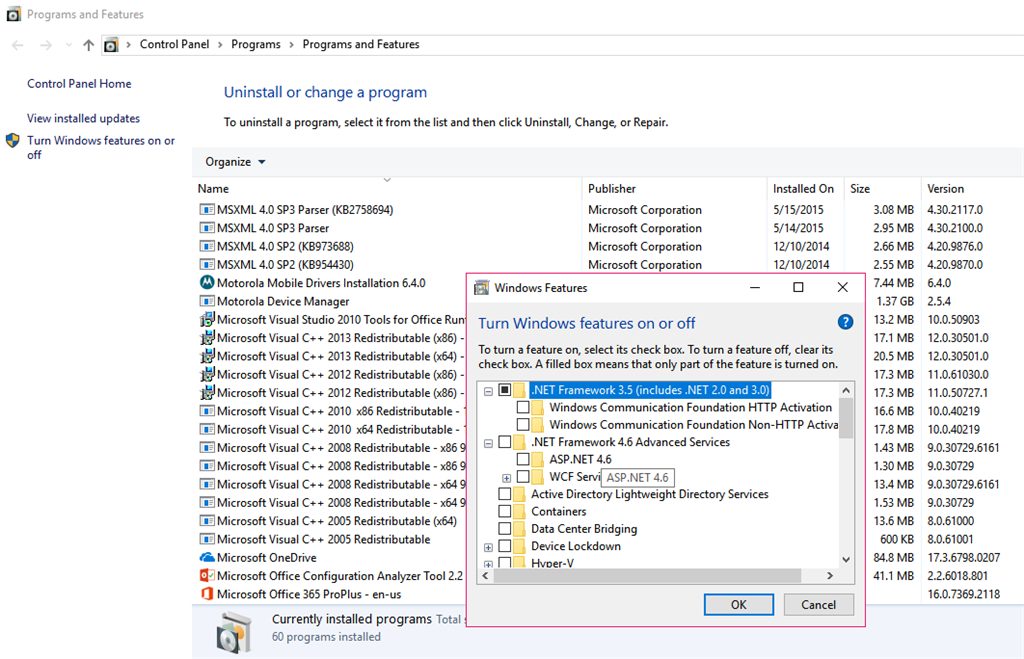Enable WCF Non-HTTP Activation checkbox
This screenshot has width=1024, height=659.
pyautogui.click(x=522, y=425)
